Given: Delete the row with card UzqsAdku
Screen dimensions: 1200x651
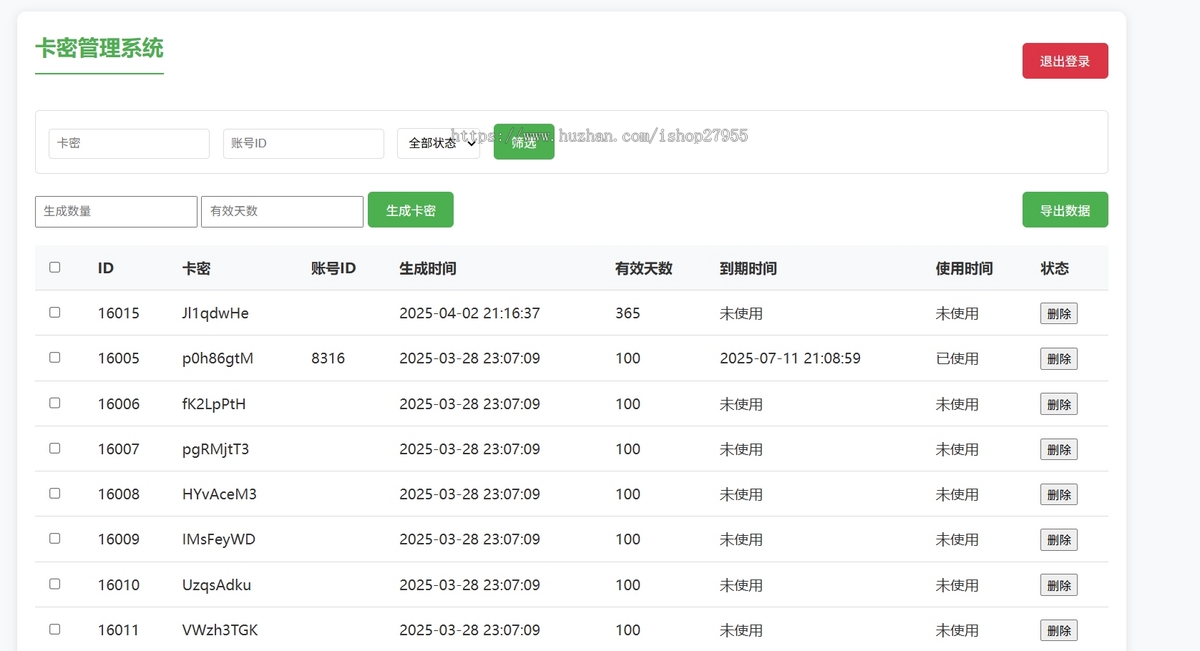Looking at the screenshot, I should pos(1059,585).
